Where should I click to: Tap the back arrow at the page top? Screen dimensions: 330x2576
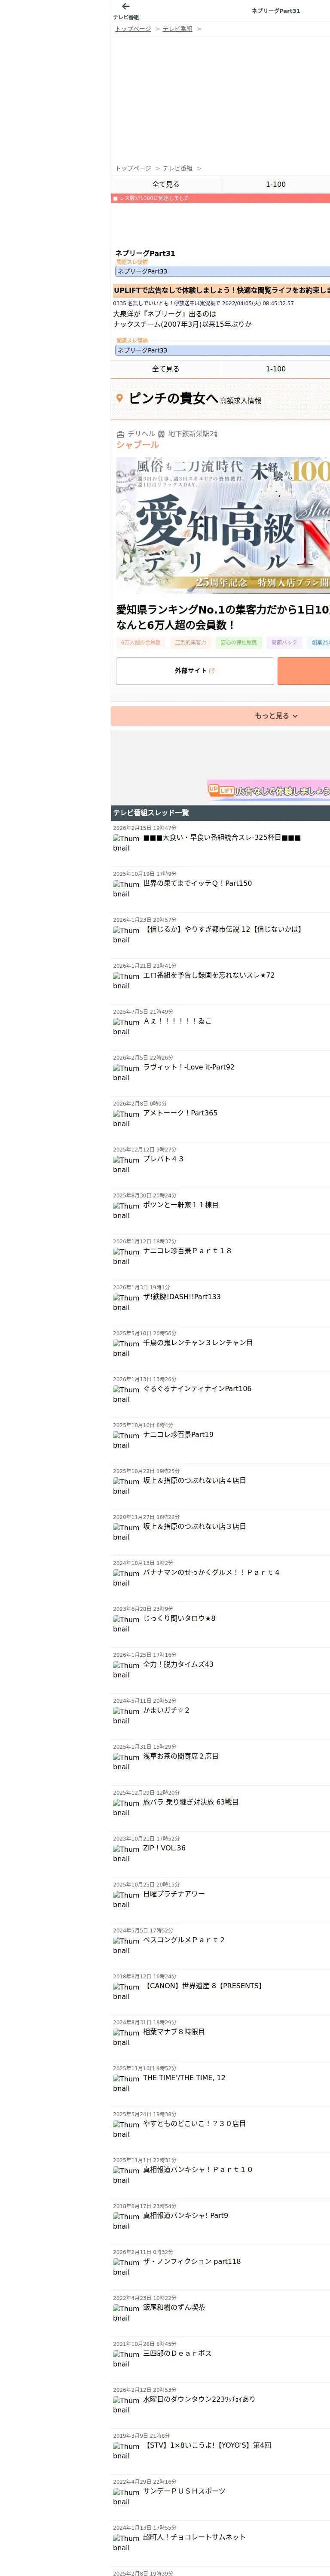[x=126, y=7]
